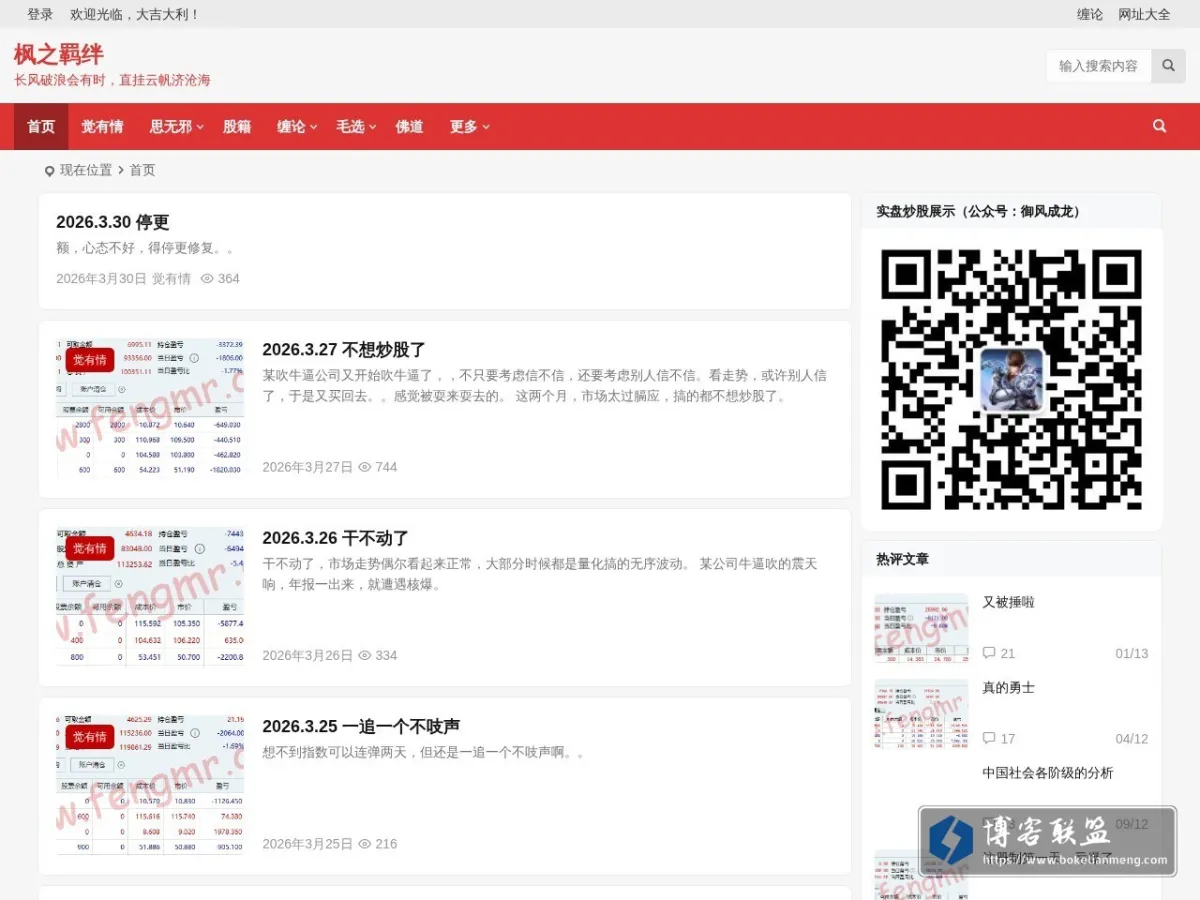Click 觉有情 red tag on 2026.3.25 thumbnail
The height and width of the screenshot is (900, 1200).
tap(90, 737)
